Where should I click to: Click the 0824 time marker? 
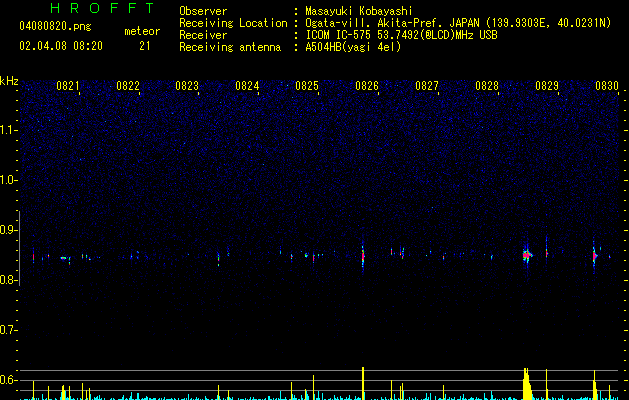[247, 86]
